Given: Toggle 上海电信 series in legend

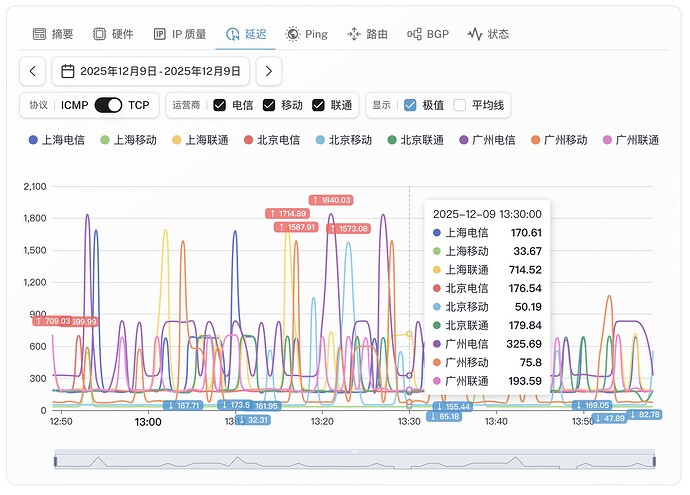Looking at the screenshot, I should 56,140.
